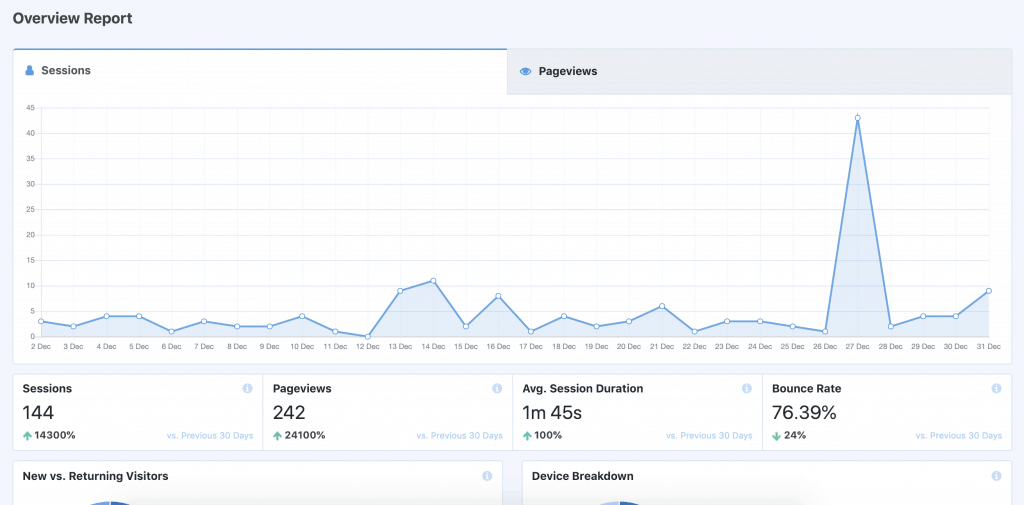Select the 16 Dec data point

[498, 296]
